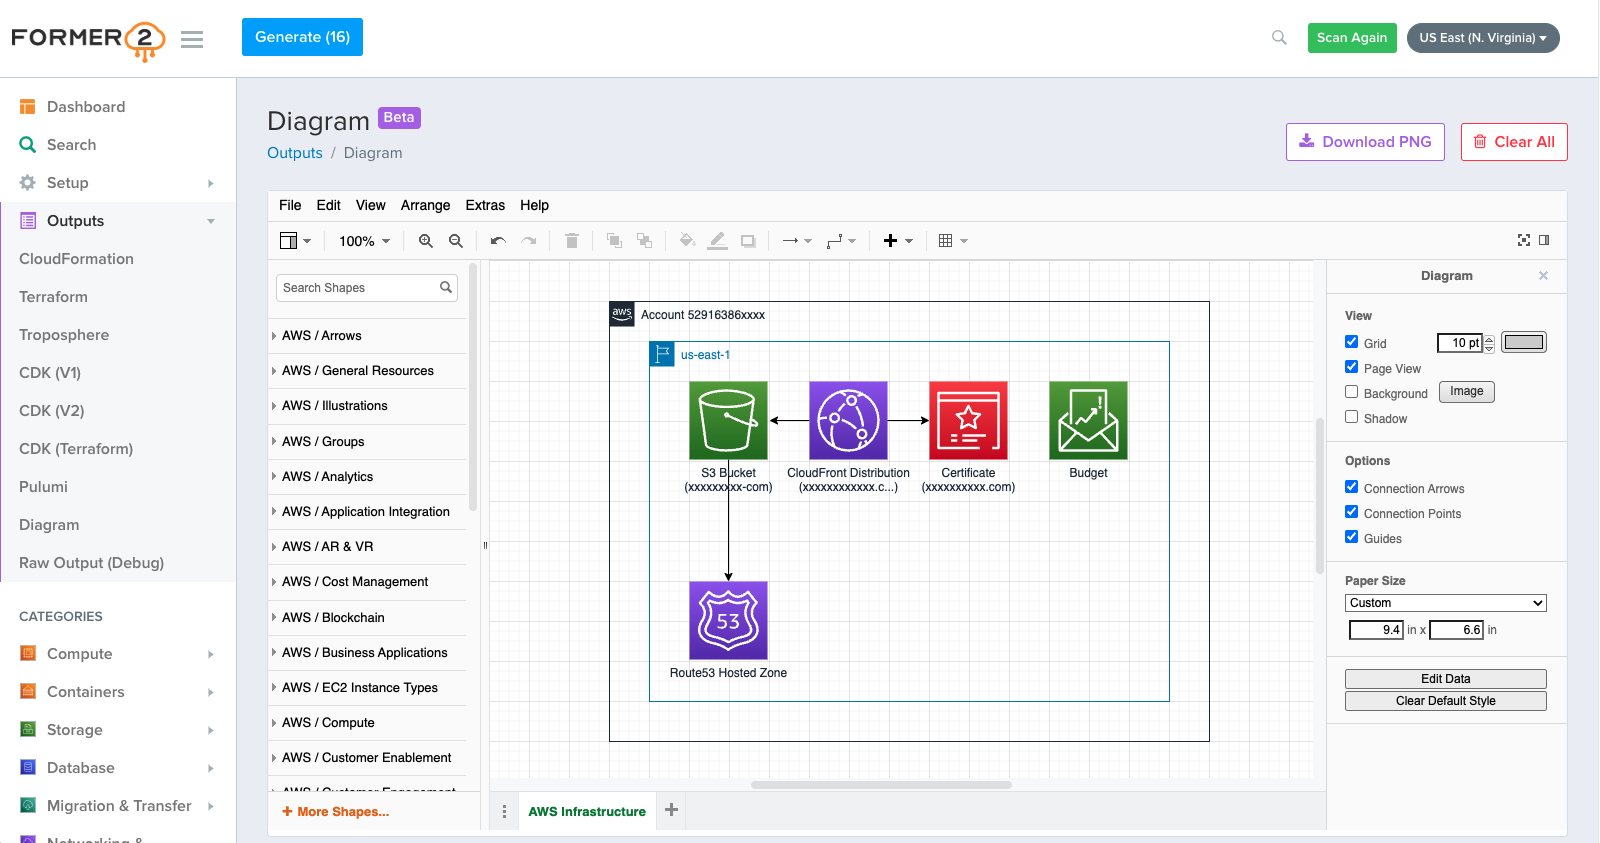Click the grid color swatch

point(1524,342)
